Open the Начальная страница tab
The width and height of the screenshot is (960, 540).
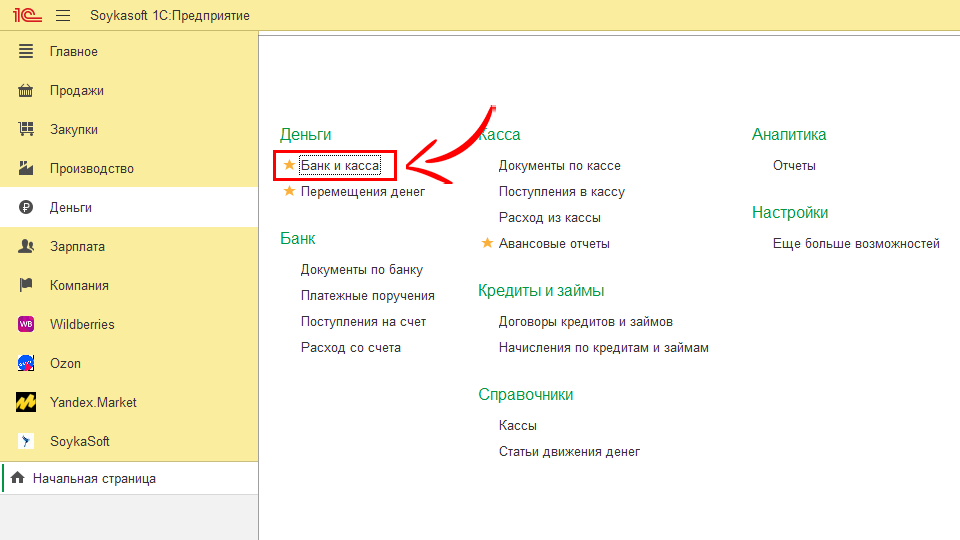coord(94,479)
